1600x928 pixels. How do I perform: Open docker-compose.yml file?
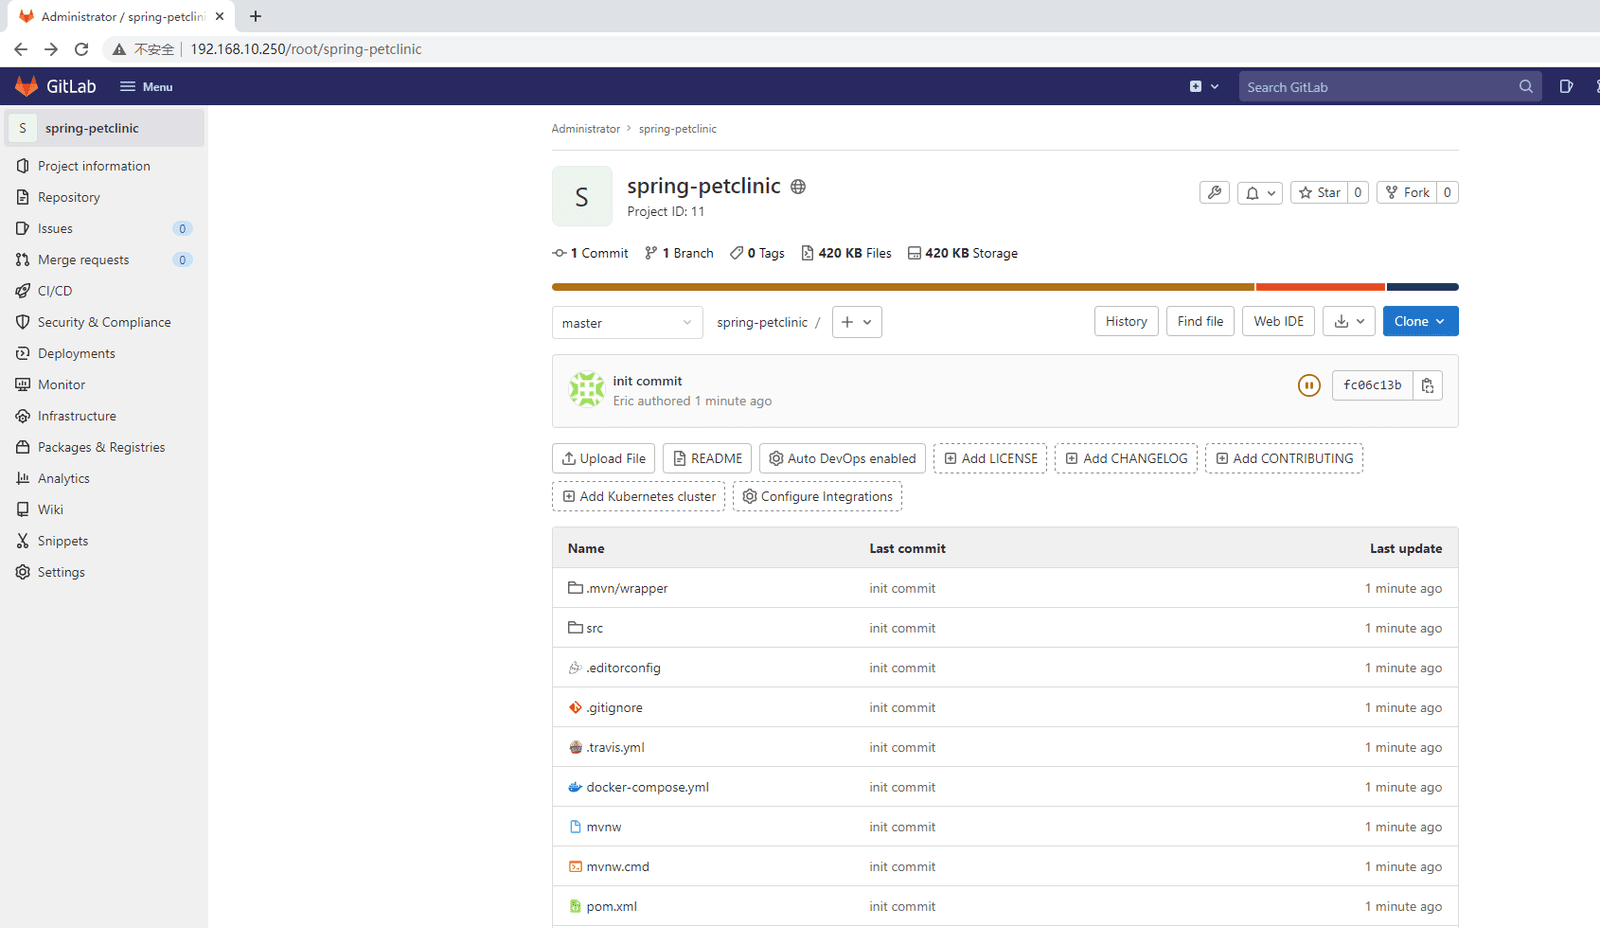tap(647, 787)
